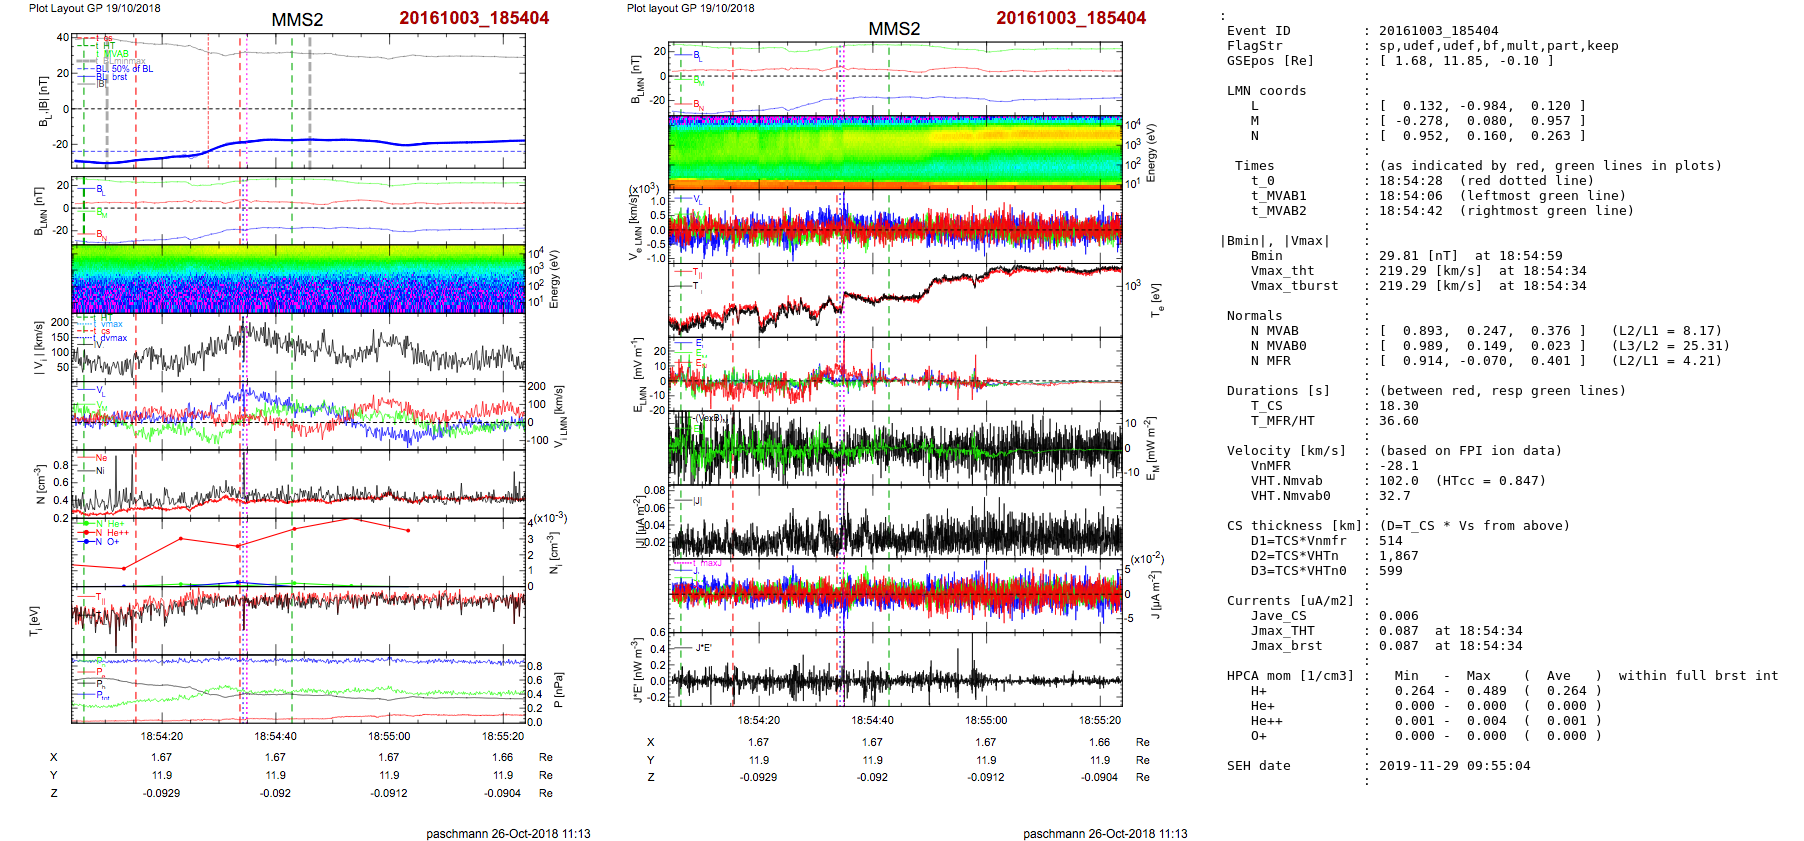Click the SEH date value 2019-11-29 09:55:04

click(x=1454, y=766)
